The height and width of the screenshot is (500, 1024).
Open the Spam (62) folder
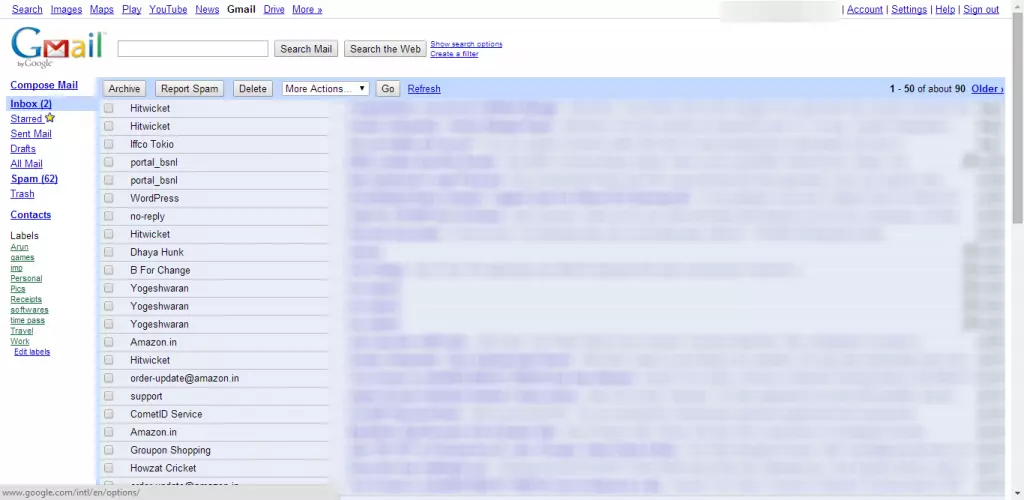click(x=34, y=179)
